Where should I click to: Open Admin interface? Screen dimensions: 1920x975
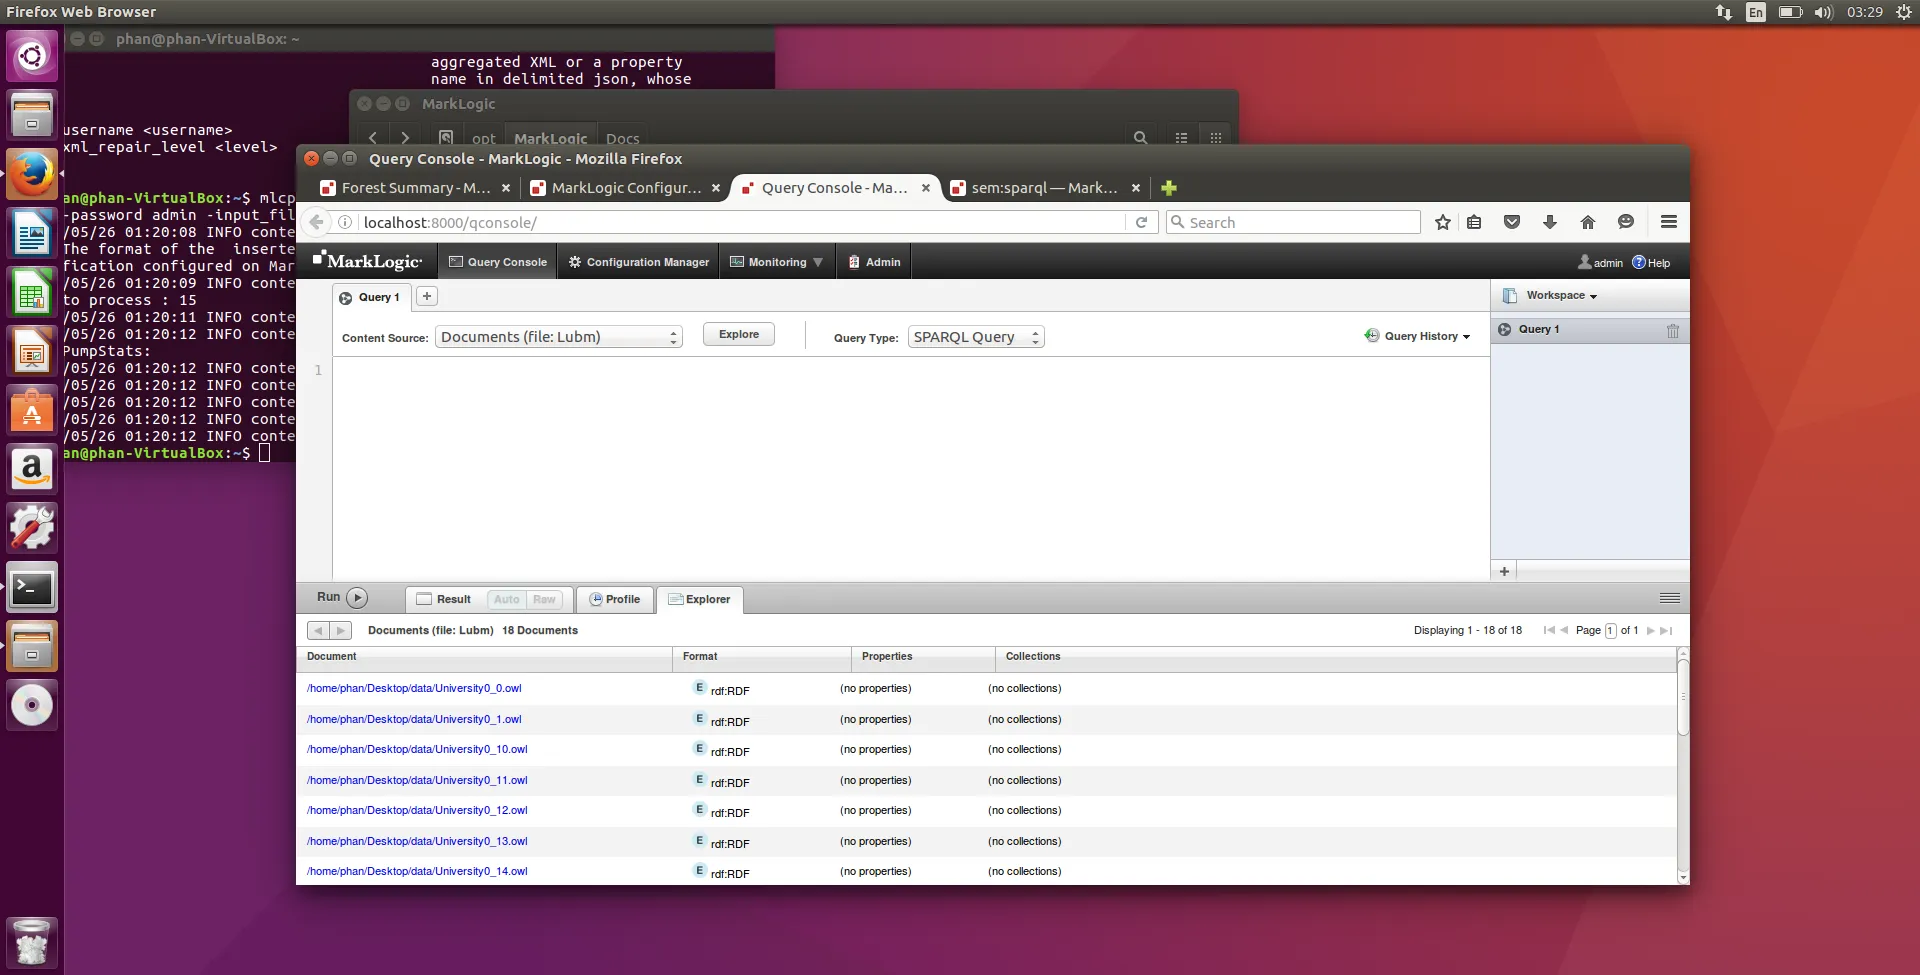[x=874, y=262]
